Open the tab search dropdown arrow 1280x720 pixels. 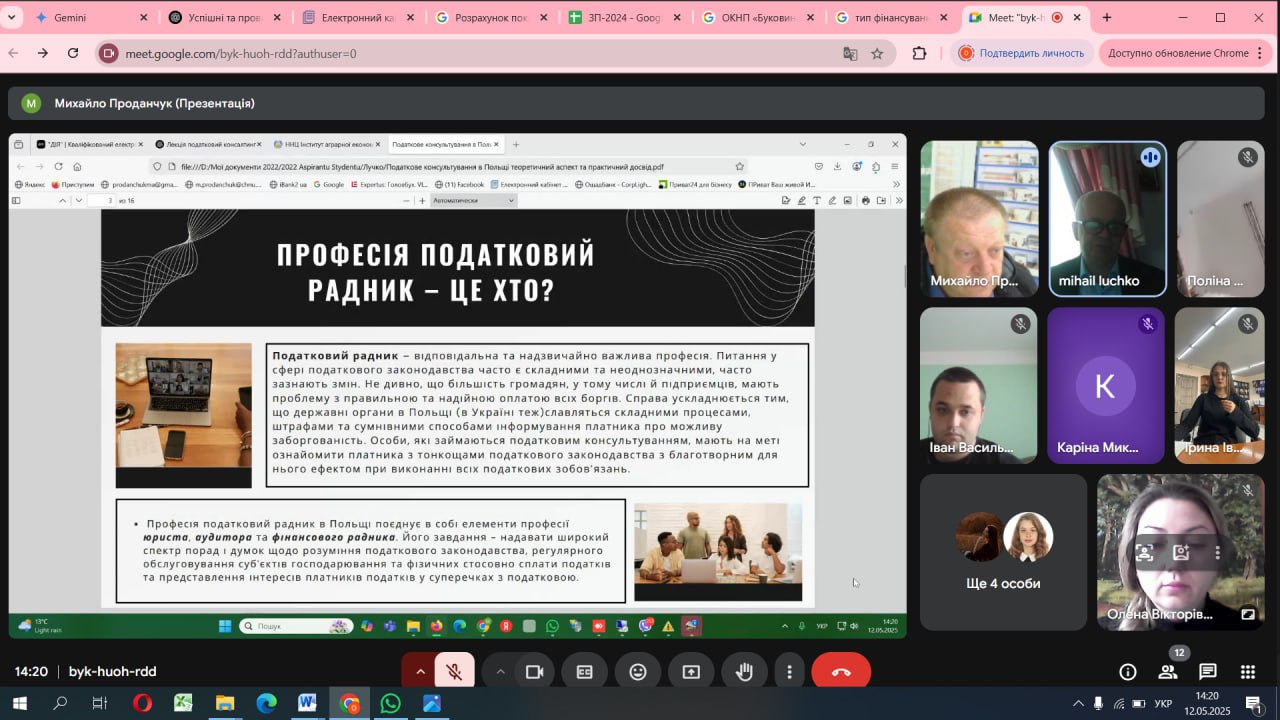pos(12,17)
